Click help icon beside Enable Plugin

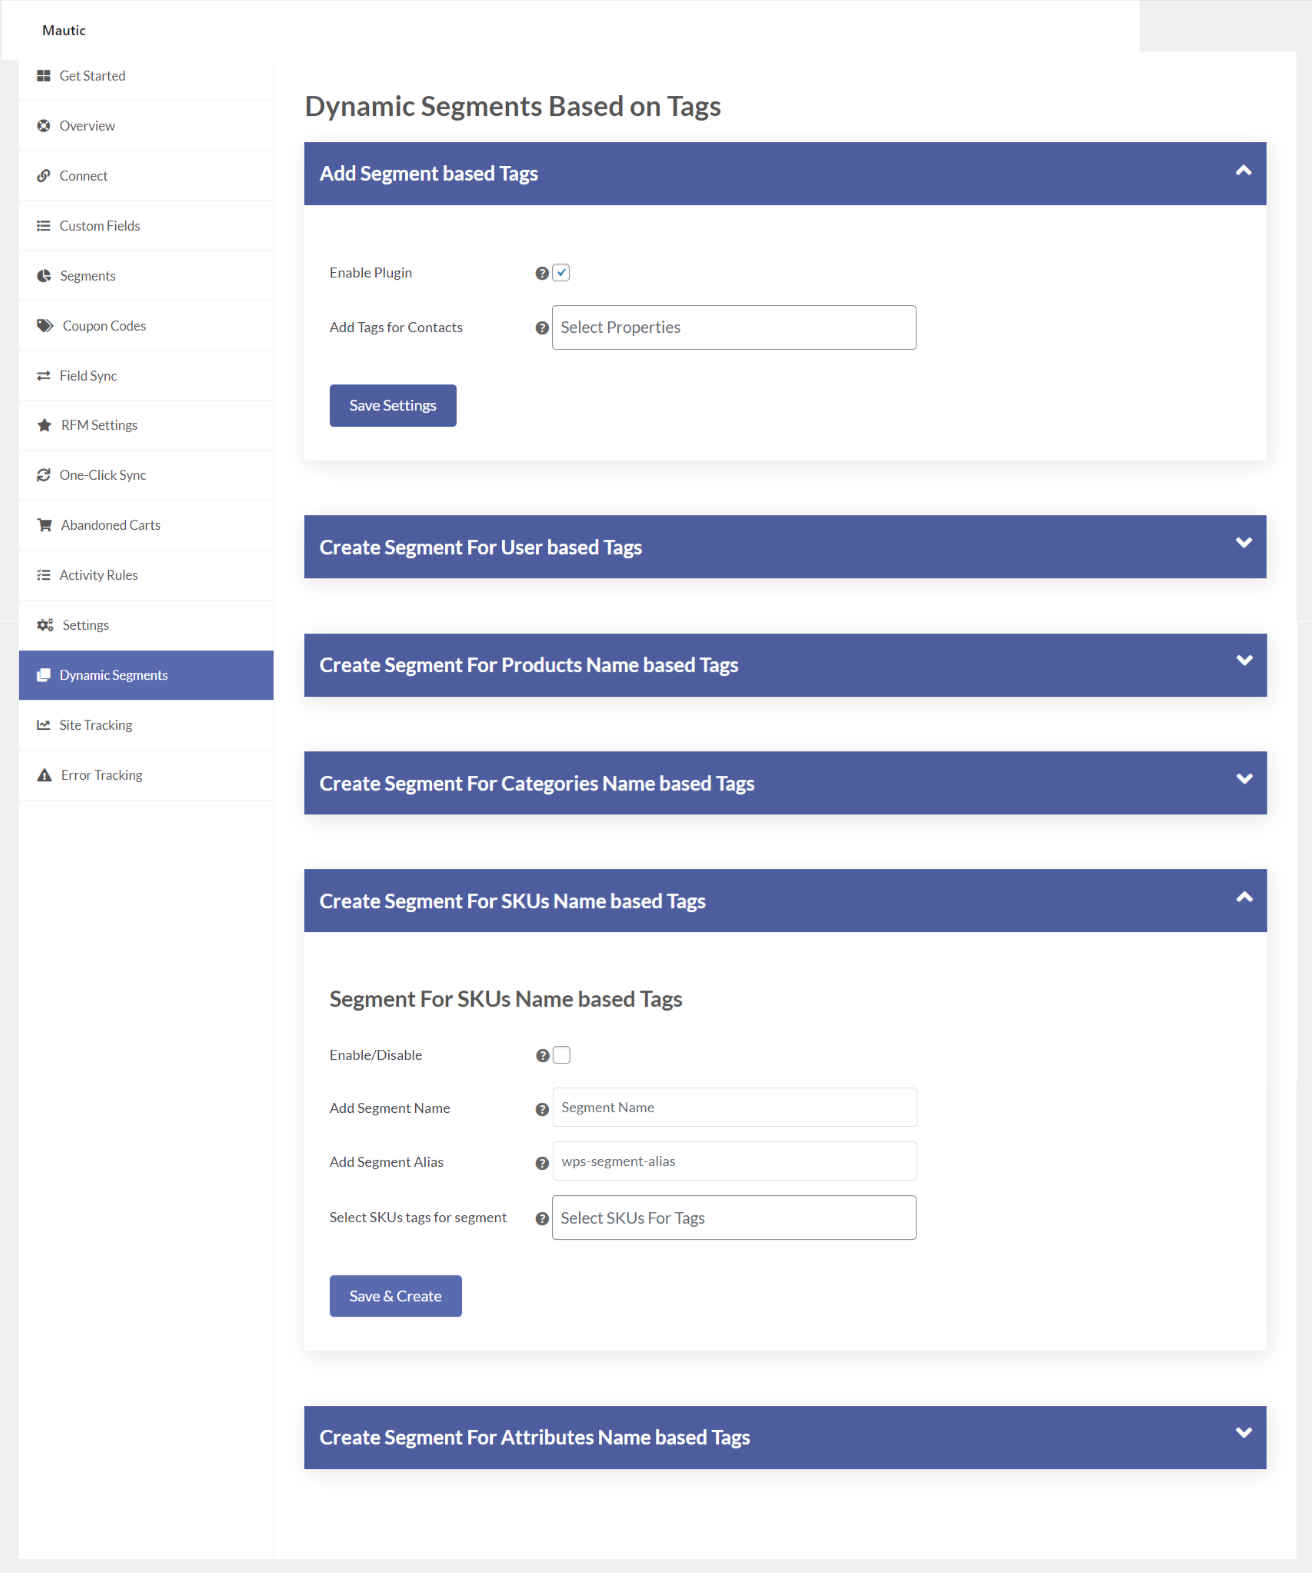[x=542, y=273]
